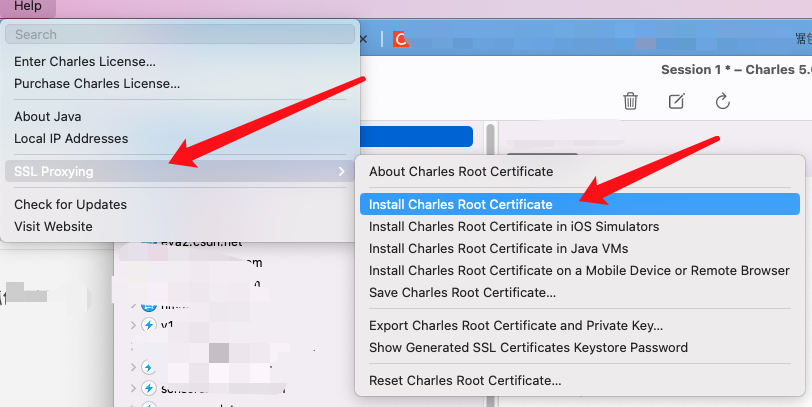Click the Help menu Search field
The image size is (812, 407).
point(180,35)
